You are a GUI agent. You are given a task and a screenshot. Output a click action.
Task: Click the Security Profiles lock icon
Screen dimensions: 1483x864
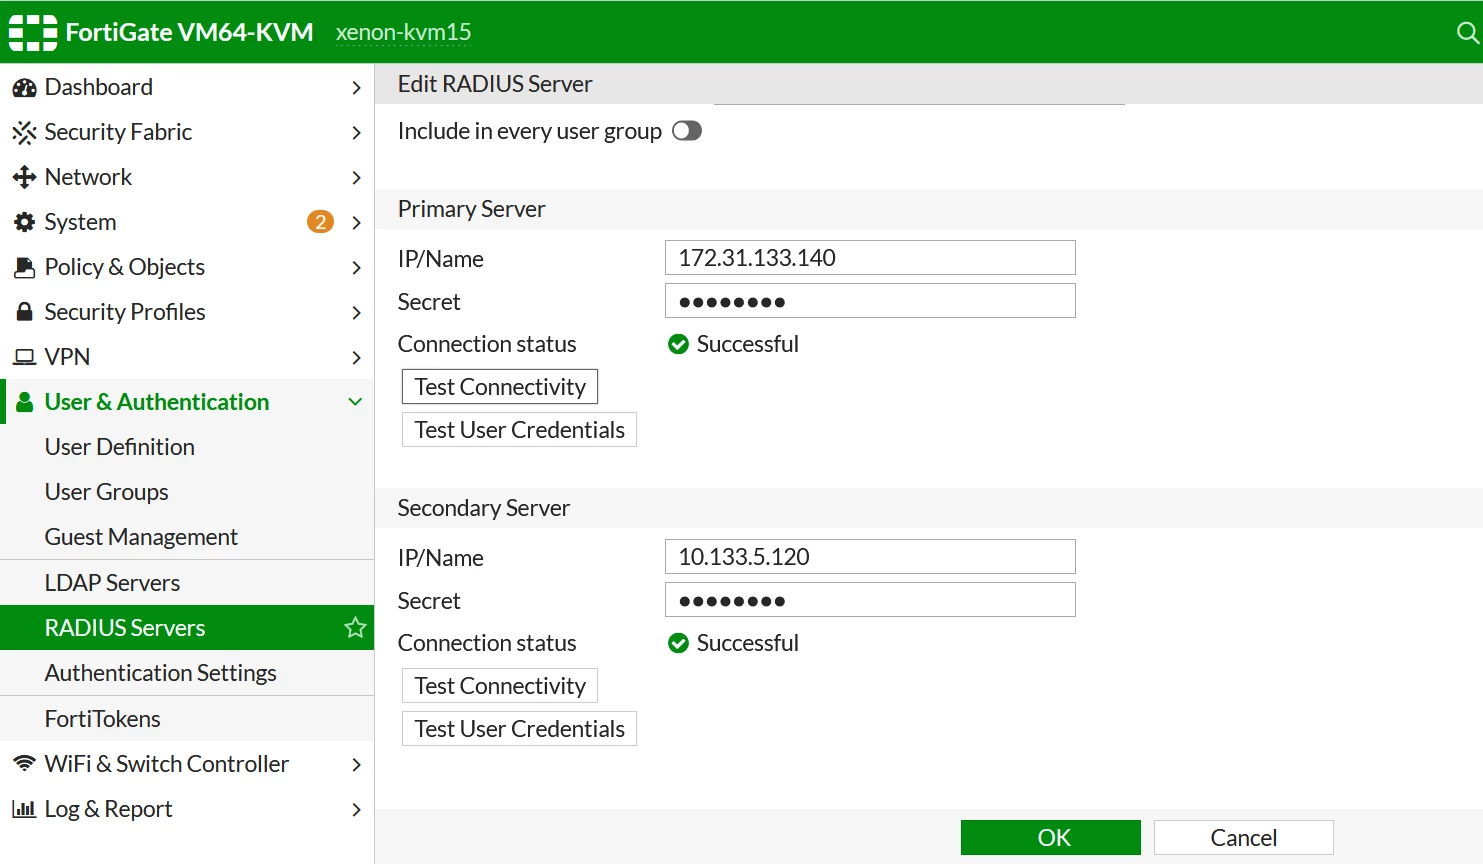[24, 312]
